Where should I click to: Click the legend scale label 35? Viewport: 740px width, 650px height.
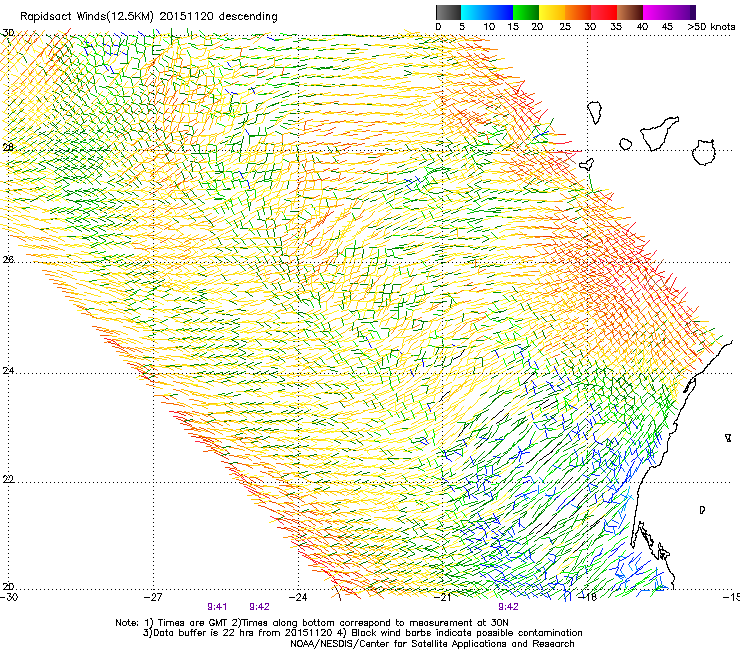point(616,27)
